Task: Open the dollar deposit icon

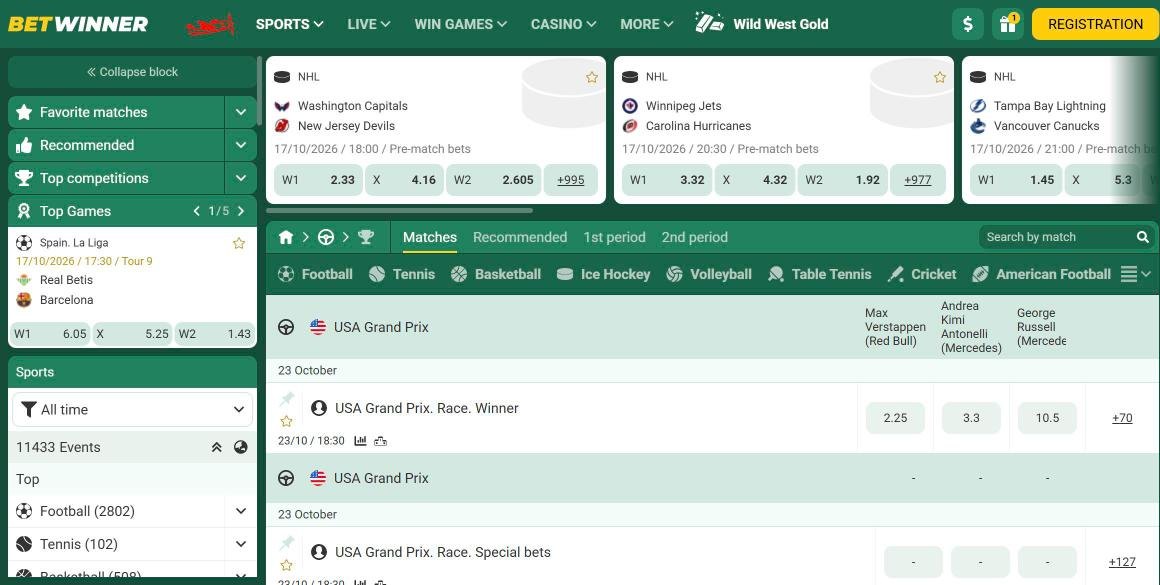Action: (x=968, y=24)
